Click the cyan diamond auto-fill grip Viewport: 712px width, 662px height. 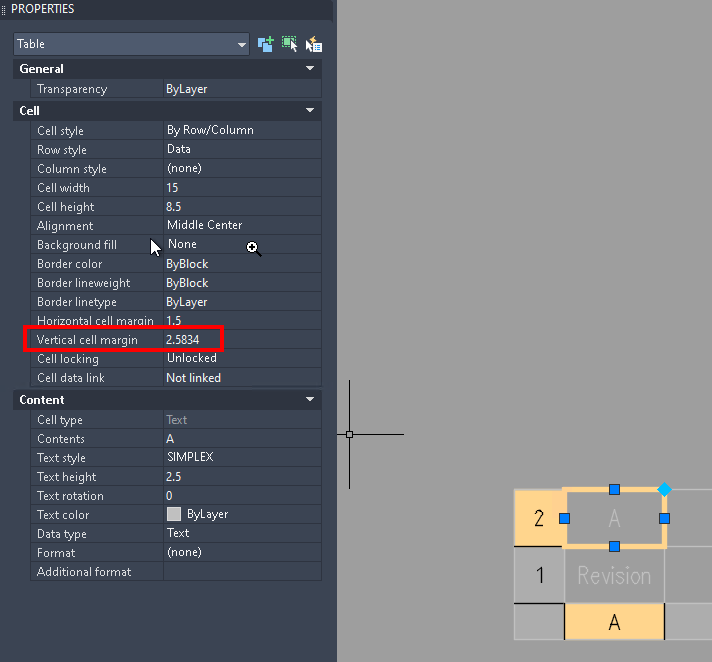(x=664, y=489)
